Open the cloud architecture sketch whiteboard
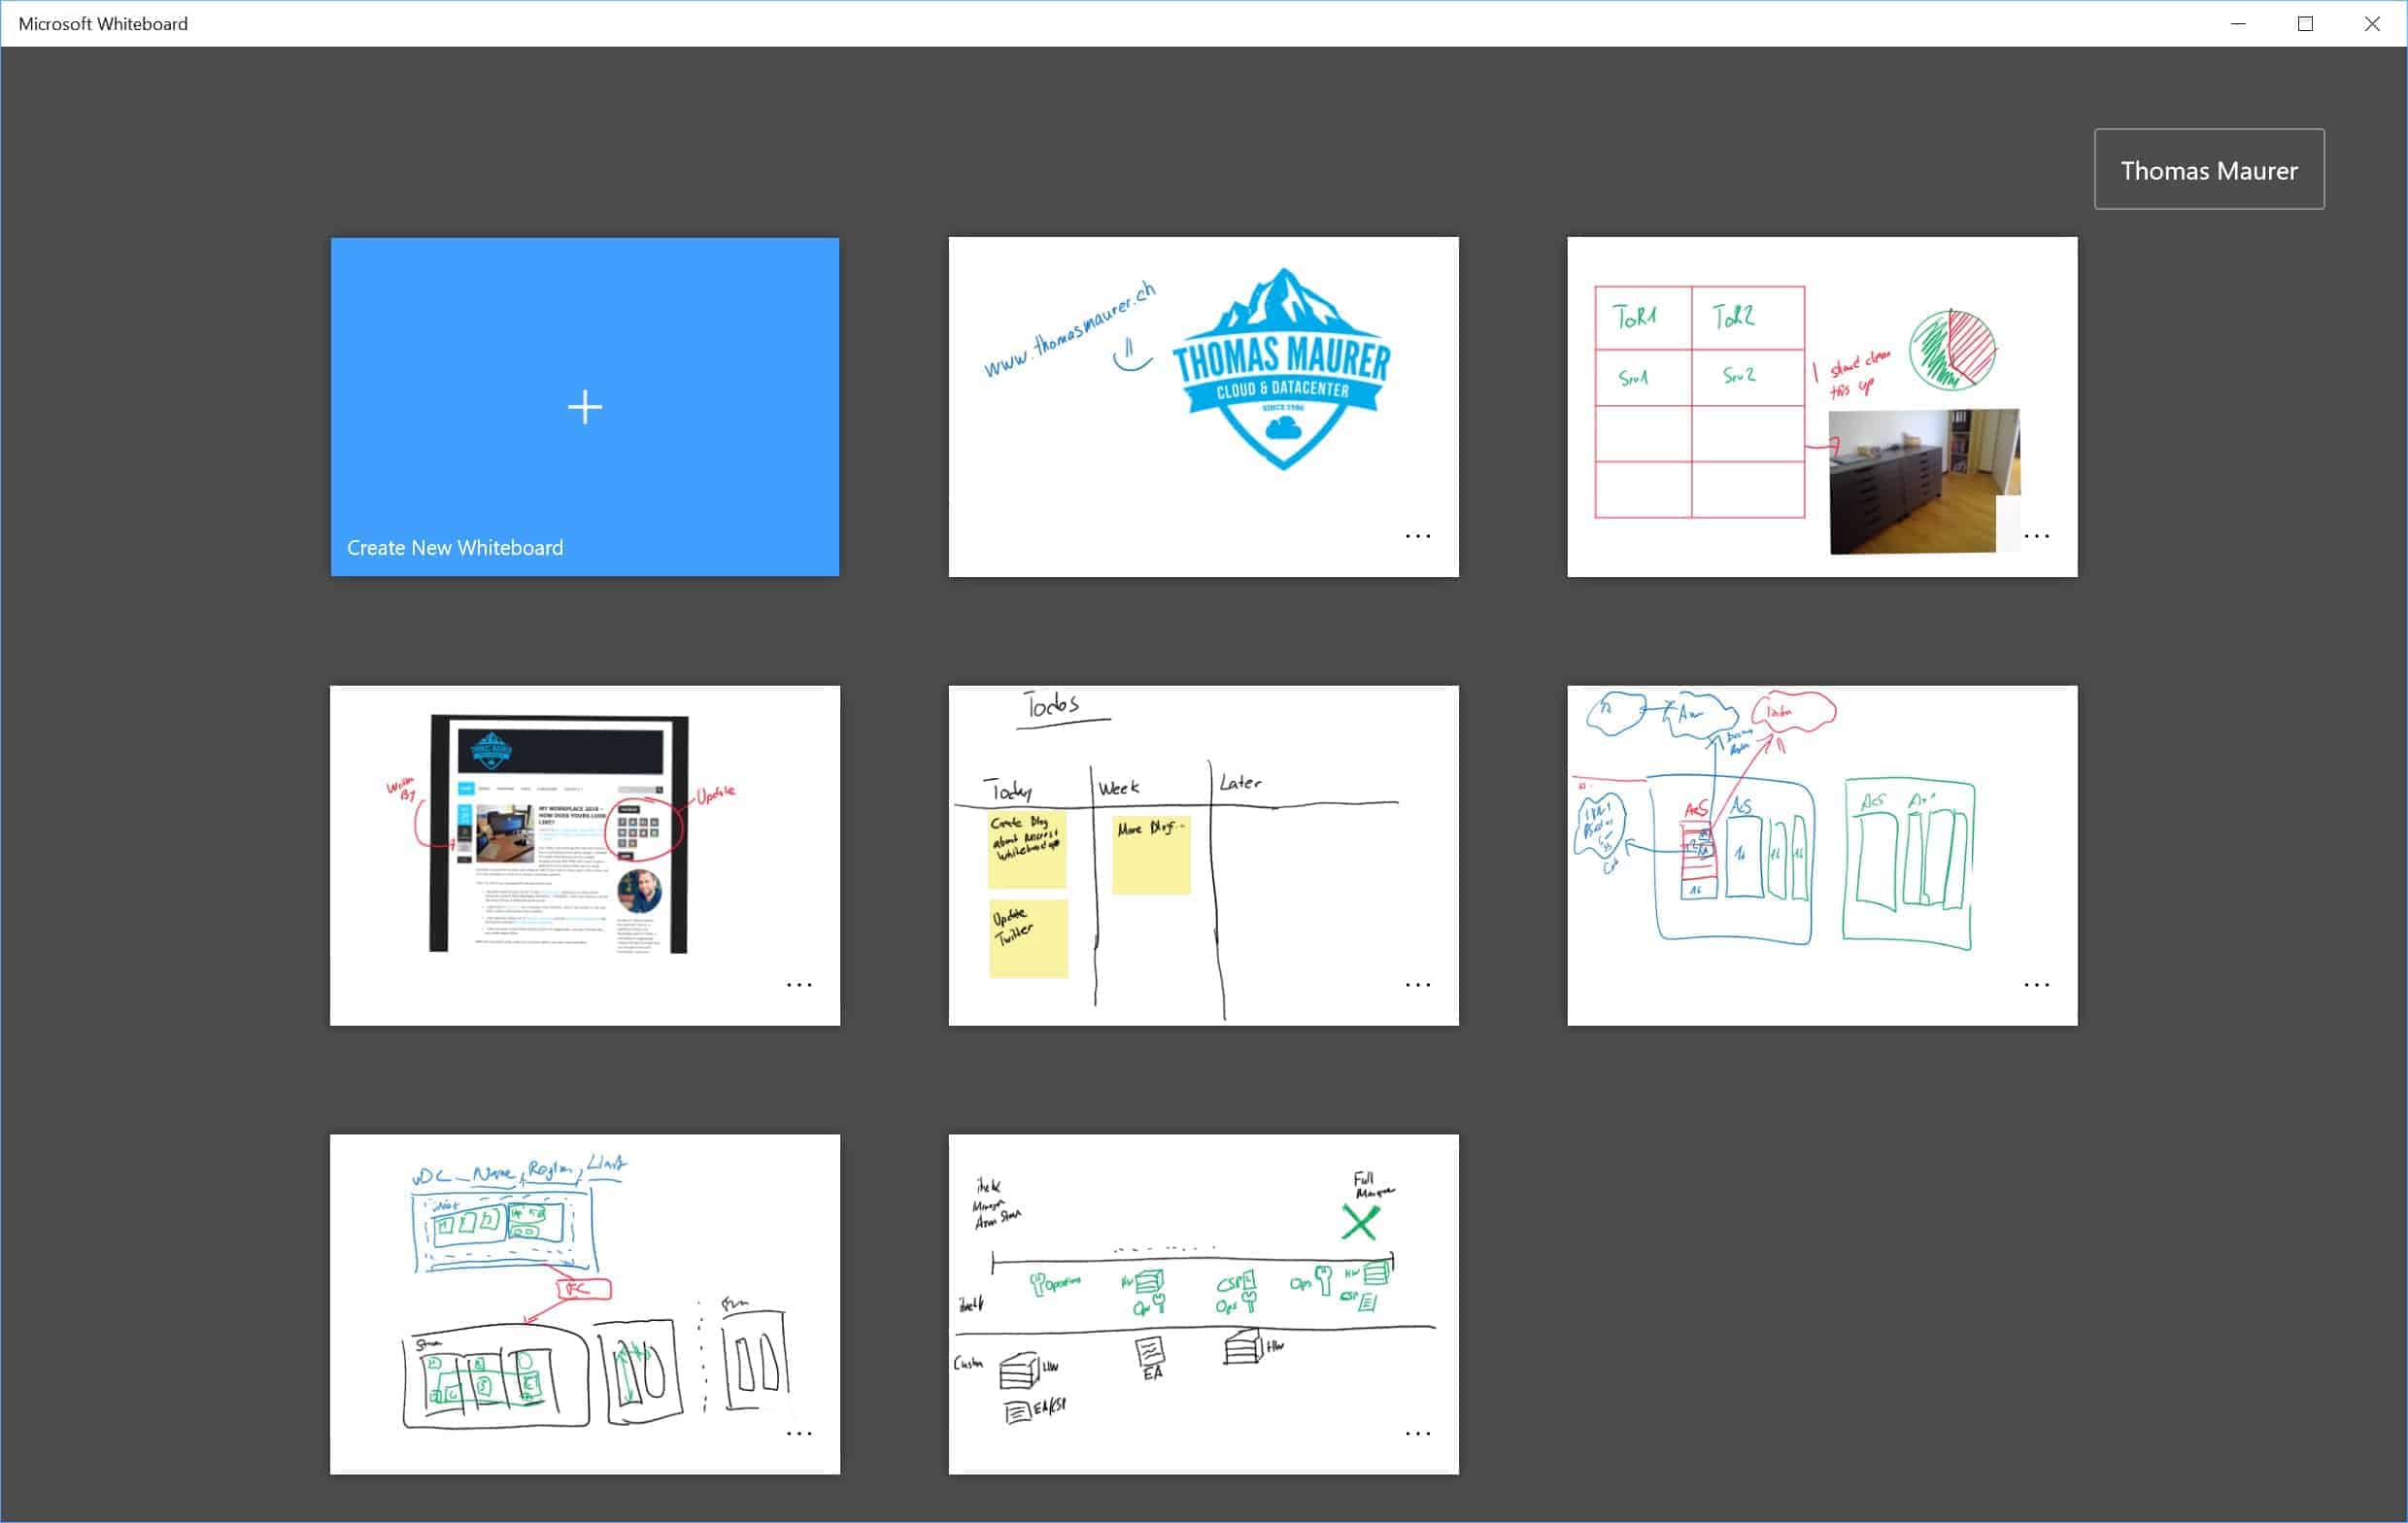This screenshot has width=2408, height=1523. (1822, 855)
